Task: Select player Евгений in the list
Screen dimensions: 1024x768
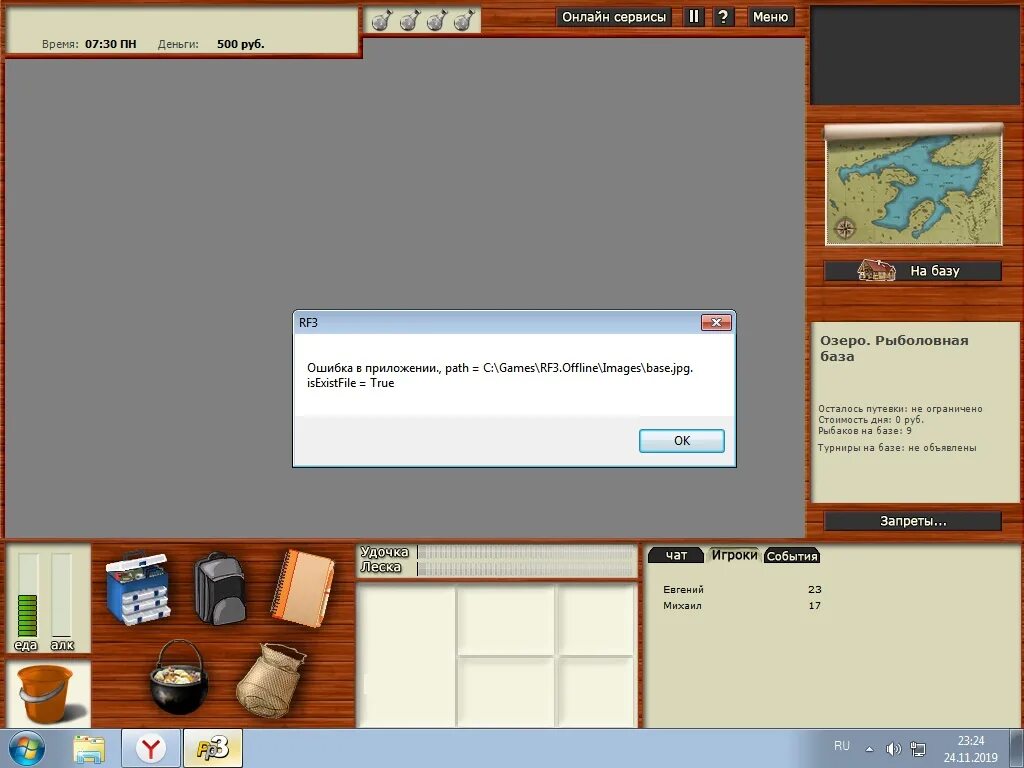Action: click(743, 589)
